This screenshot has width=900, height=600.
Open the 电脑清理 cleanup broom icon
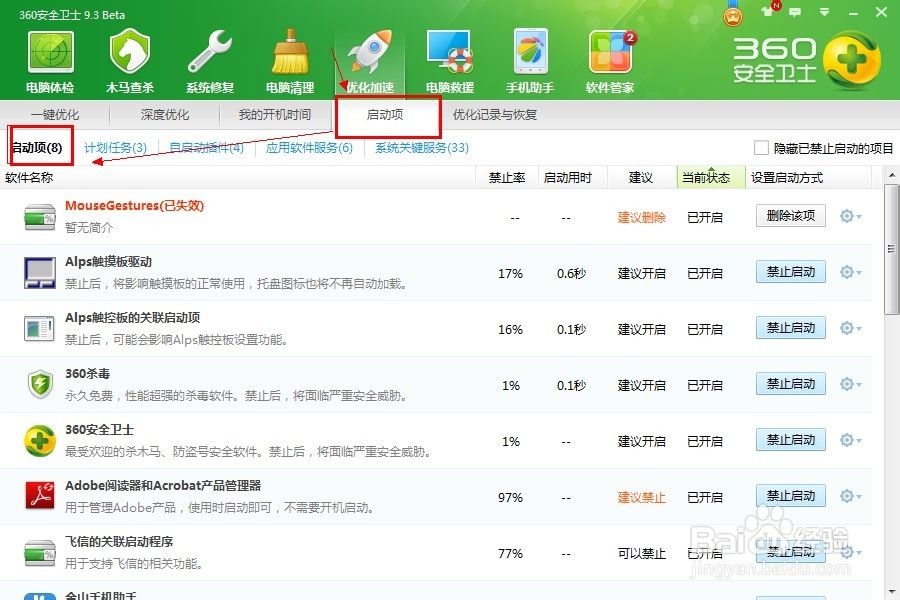point(289,52)
